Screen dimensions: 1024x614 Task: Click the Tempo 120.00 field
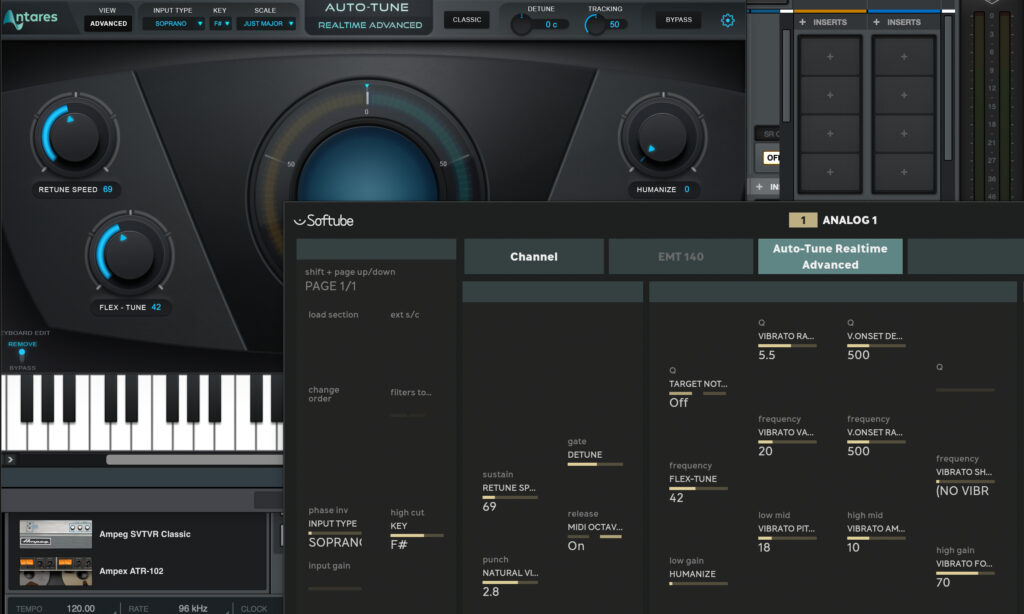[x=80, y=609]
